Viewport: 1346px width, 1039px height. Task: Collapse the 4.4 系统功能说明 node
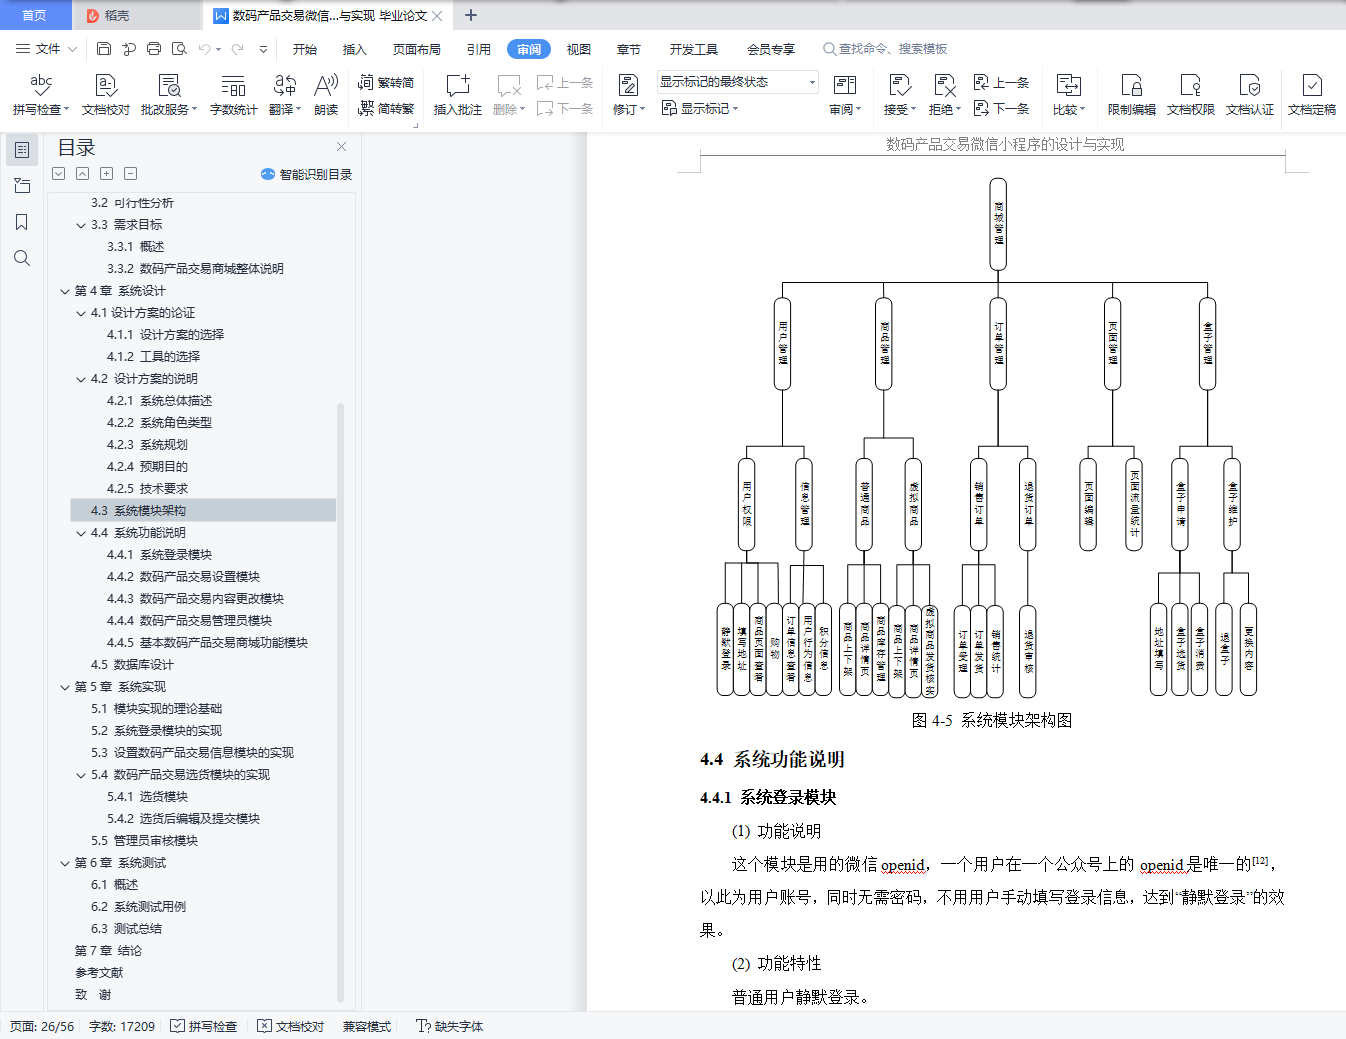(x=81, y=533)
